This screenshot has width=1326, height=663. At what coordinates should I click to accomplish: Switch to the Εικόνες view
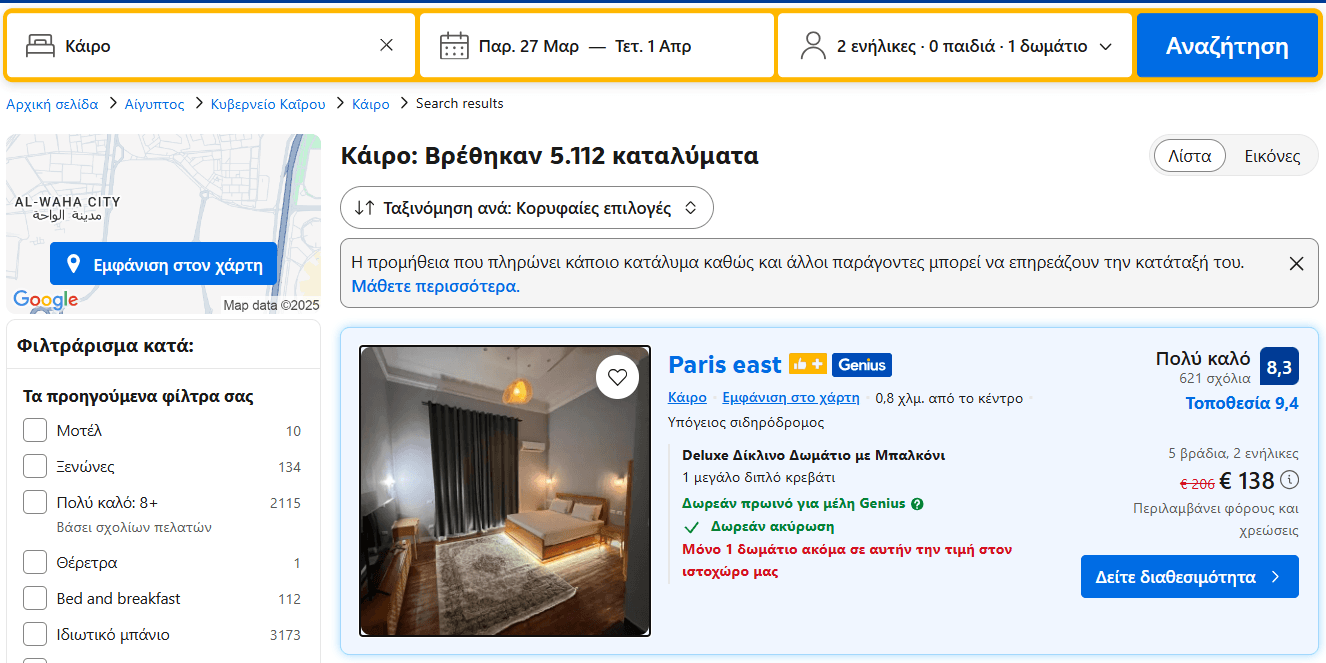tap(1271, 156)
